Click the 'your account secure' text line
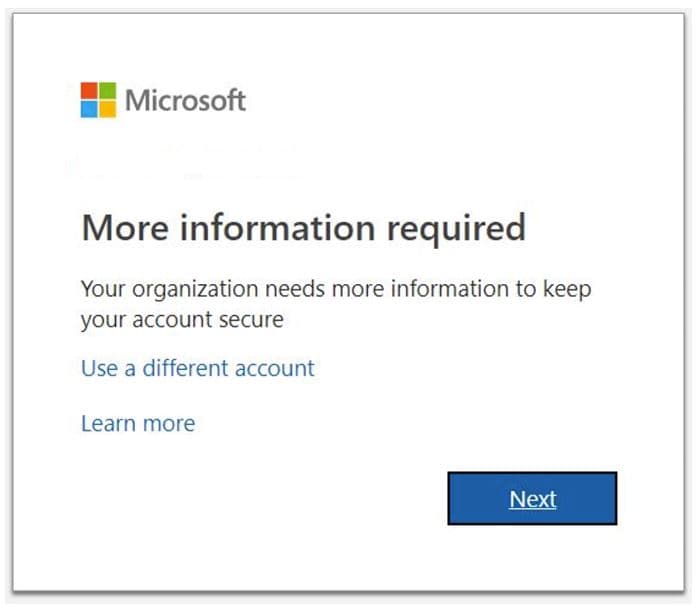 tap(181, 320)
